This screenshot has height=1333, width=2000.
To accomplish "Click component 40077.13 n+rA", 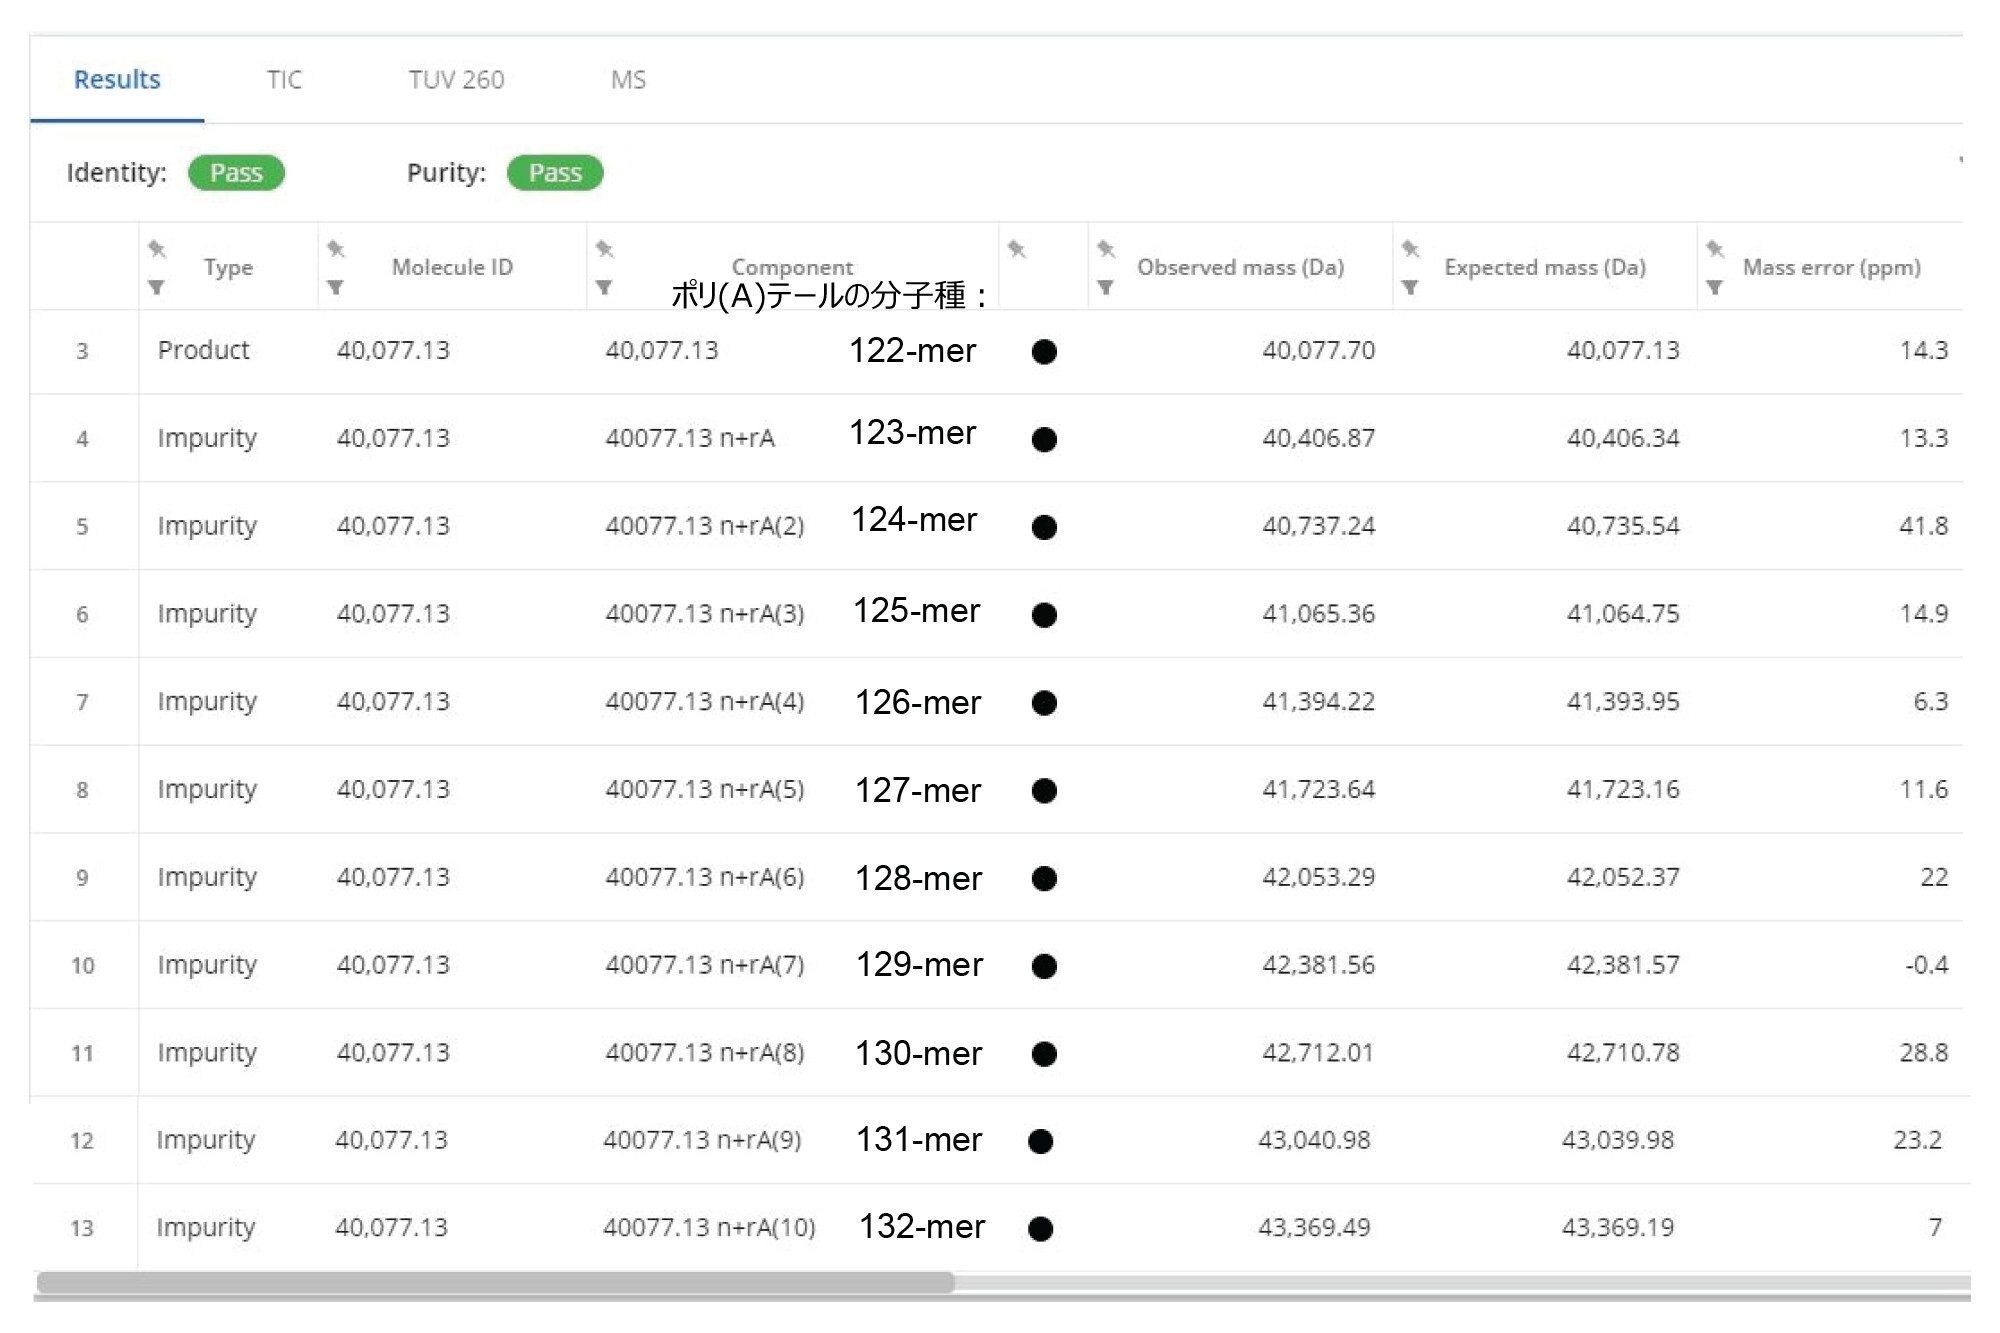I will point(690,438).
